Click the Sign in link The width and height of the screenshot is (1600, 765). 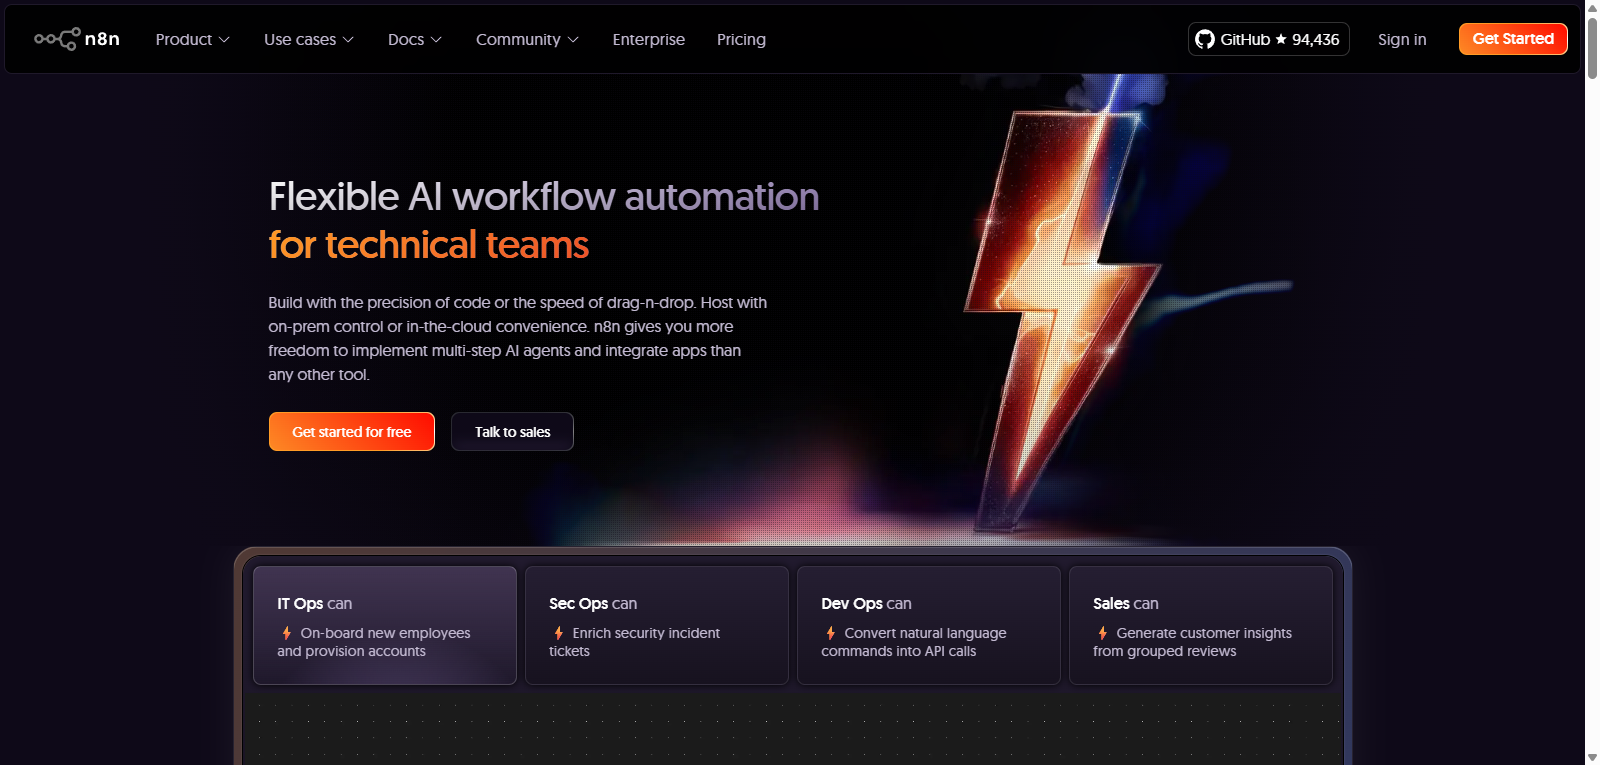pyautogui.click(x=1401, y=39)
